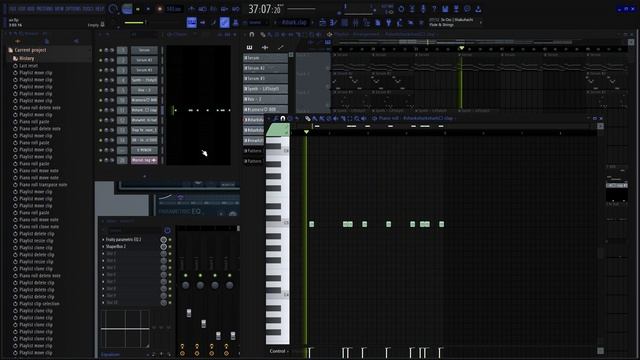Select 'Piano roll transpose note' history entry

click(43, 184)
